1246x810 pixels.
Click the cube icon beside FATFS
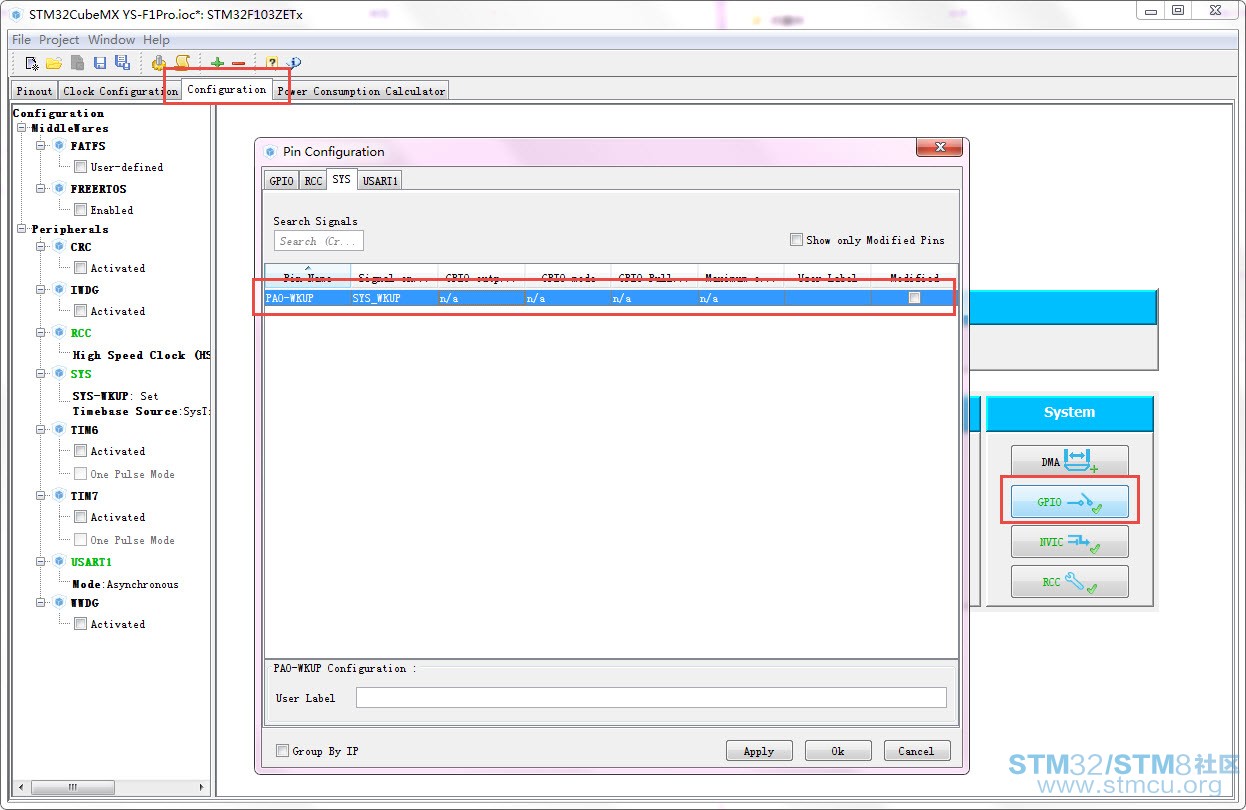59,146
